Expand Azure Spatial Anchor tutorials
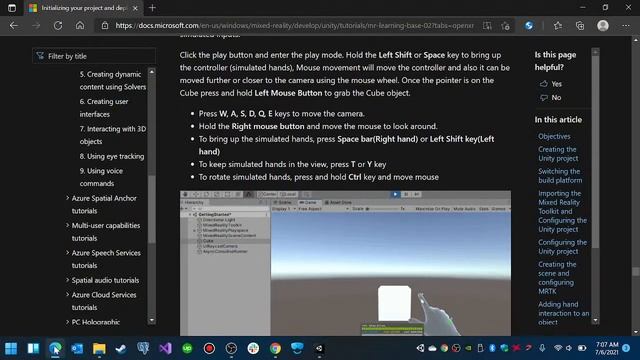This screenshot has width=640, height=360. [104, 204]
